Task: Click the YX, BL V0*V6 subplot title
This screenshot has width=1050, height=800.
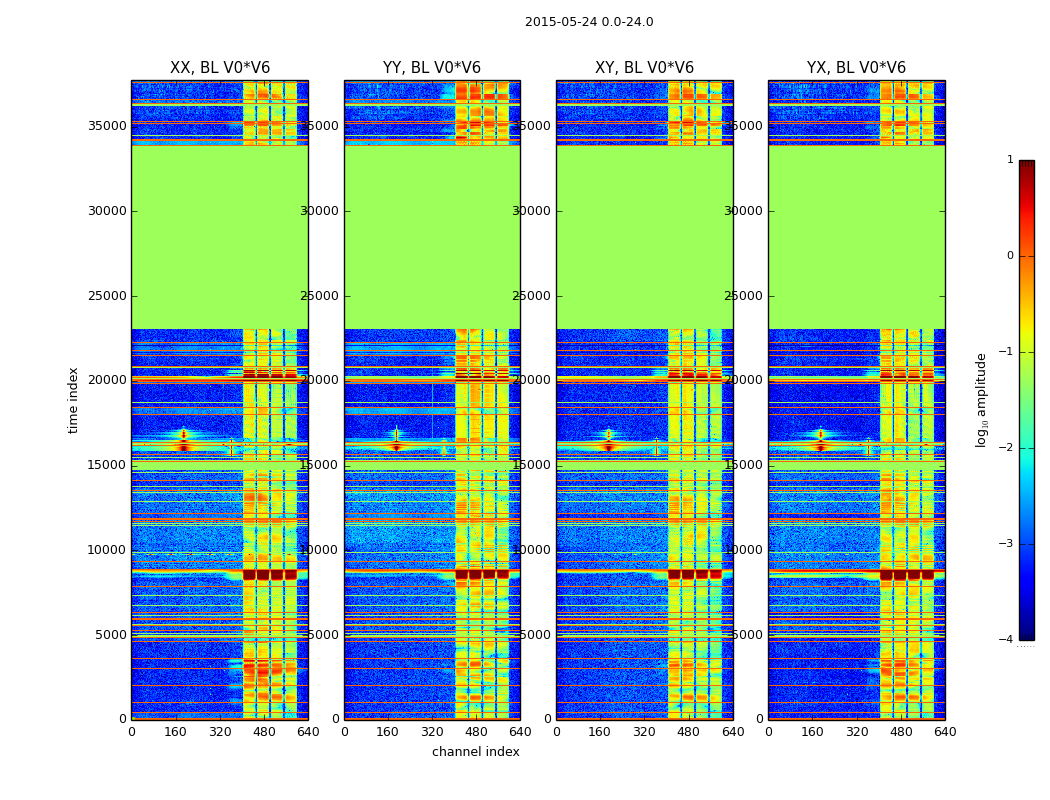Action: [x=856, y=68]
